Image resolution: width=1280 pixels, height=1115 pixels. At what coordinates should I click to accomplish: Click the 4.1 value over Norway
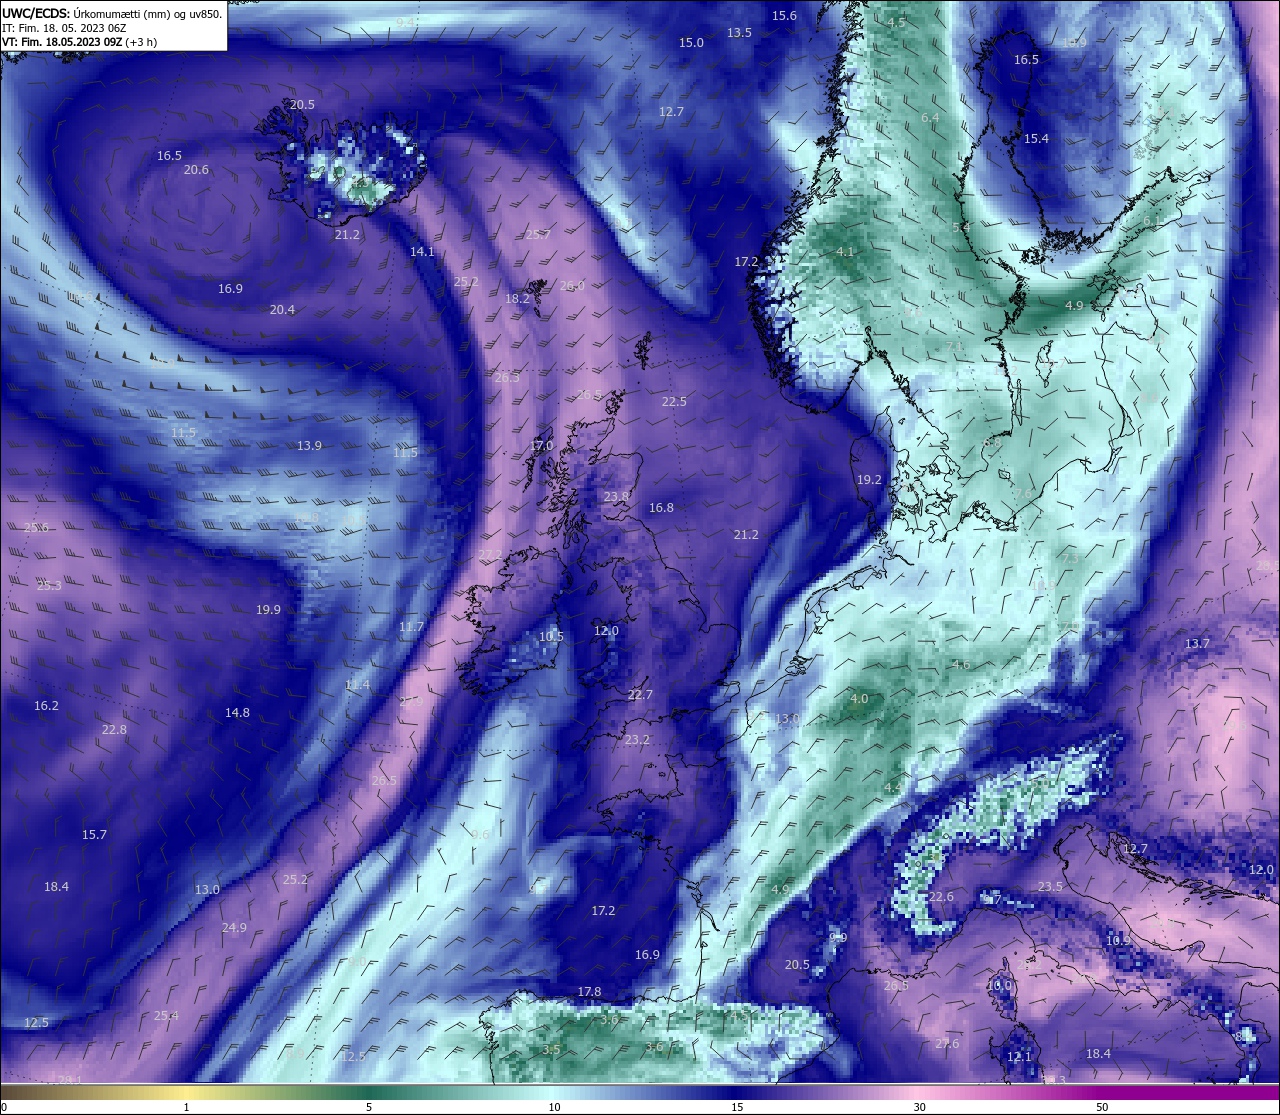tap(845, 252)
